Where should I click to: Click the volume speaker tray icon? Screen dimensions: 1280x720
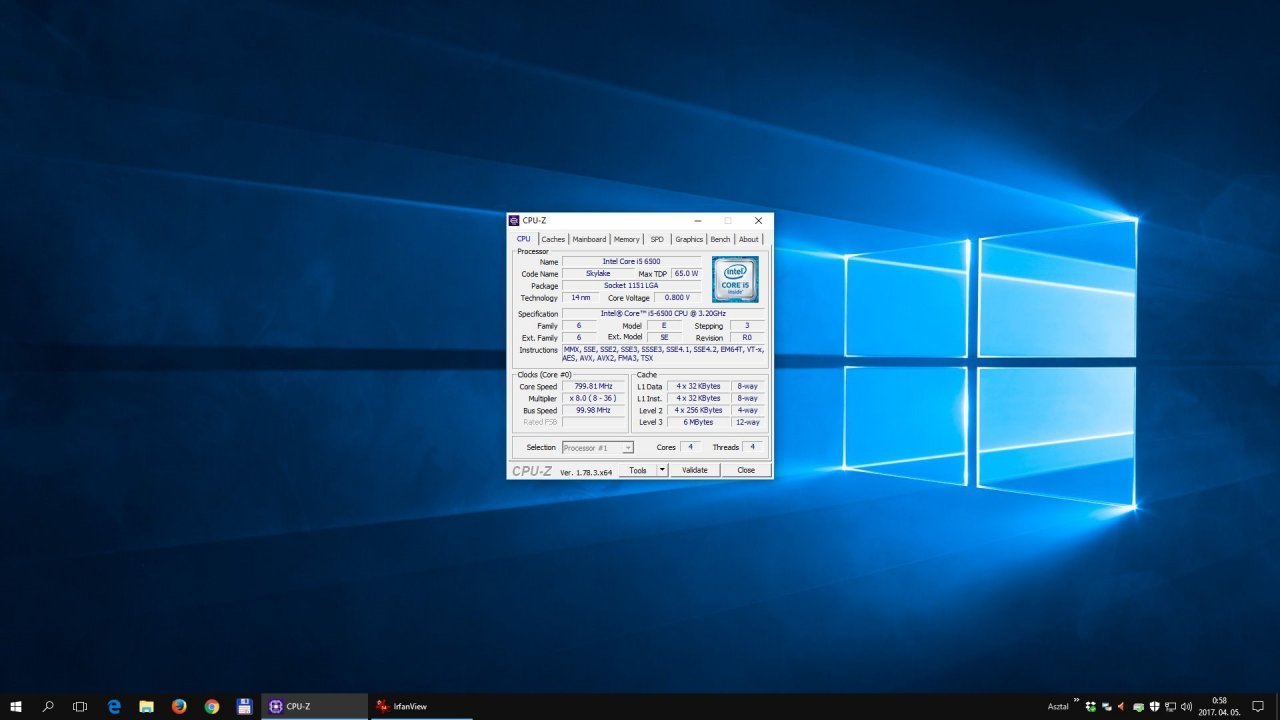click(1186, 706)
